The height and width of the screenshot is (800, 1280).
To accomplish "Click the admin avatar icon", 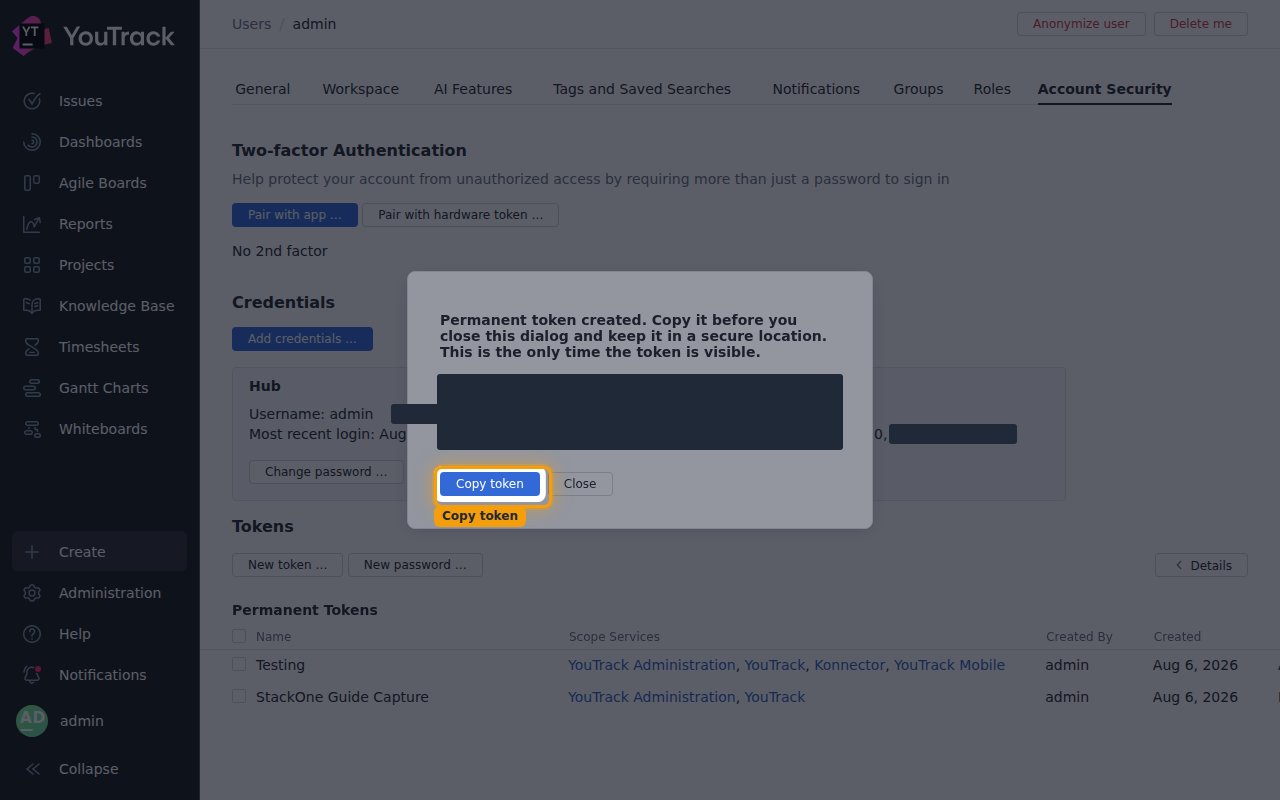I will tap(32, 721).
